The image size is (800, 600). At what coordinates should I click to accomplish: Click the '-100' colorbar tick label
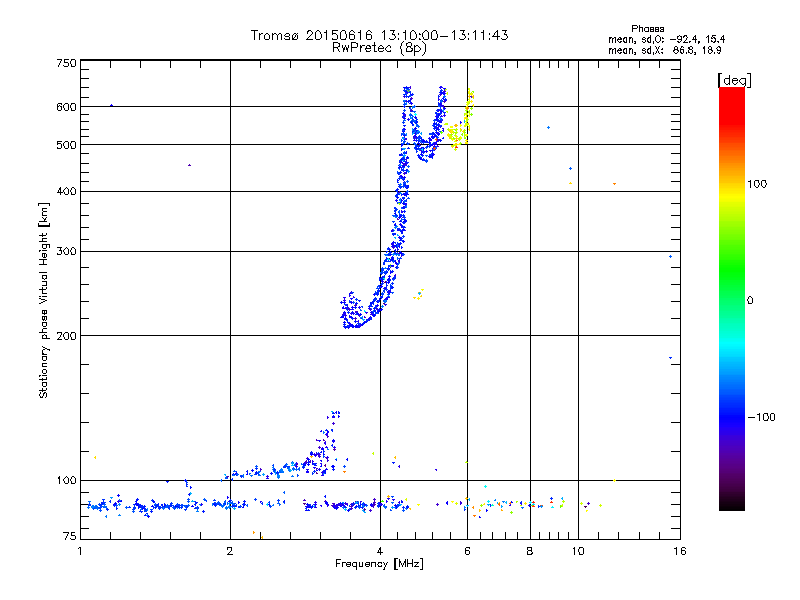(761, 417)
